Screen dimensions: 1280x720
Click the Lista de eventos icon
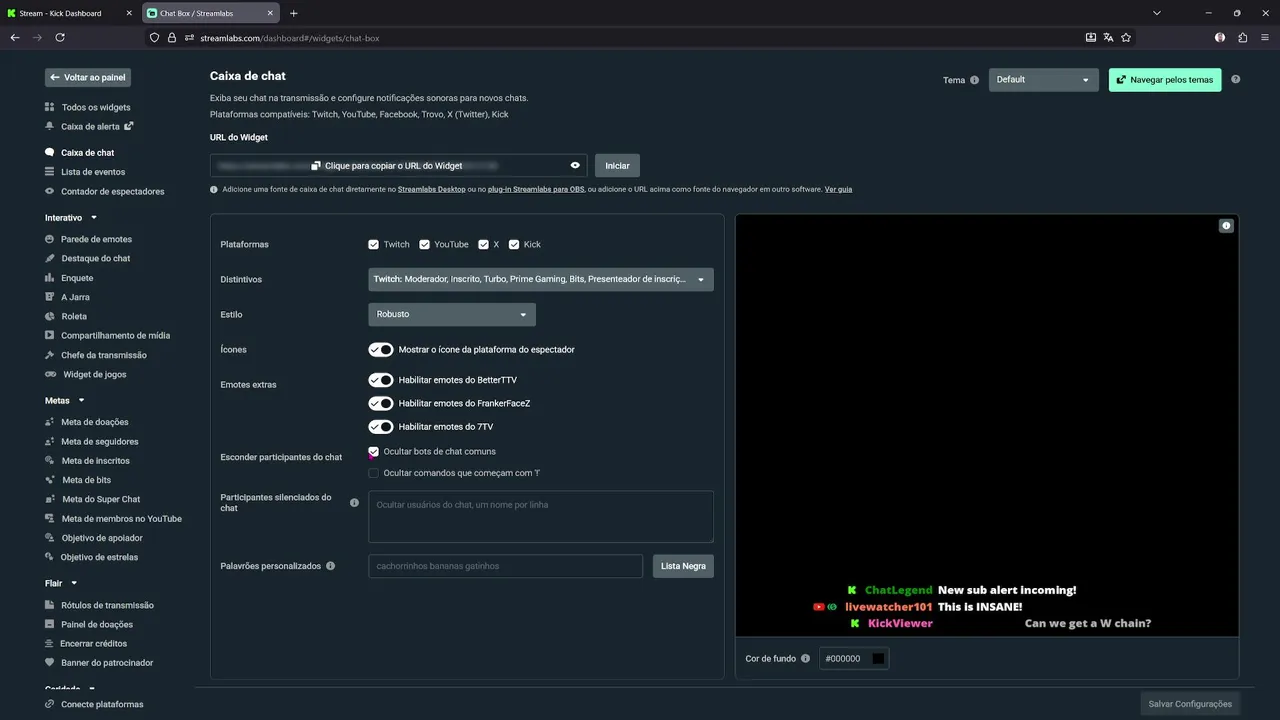[50, 172]
